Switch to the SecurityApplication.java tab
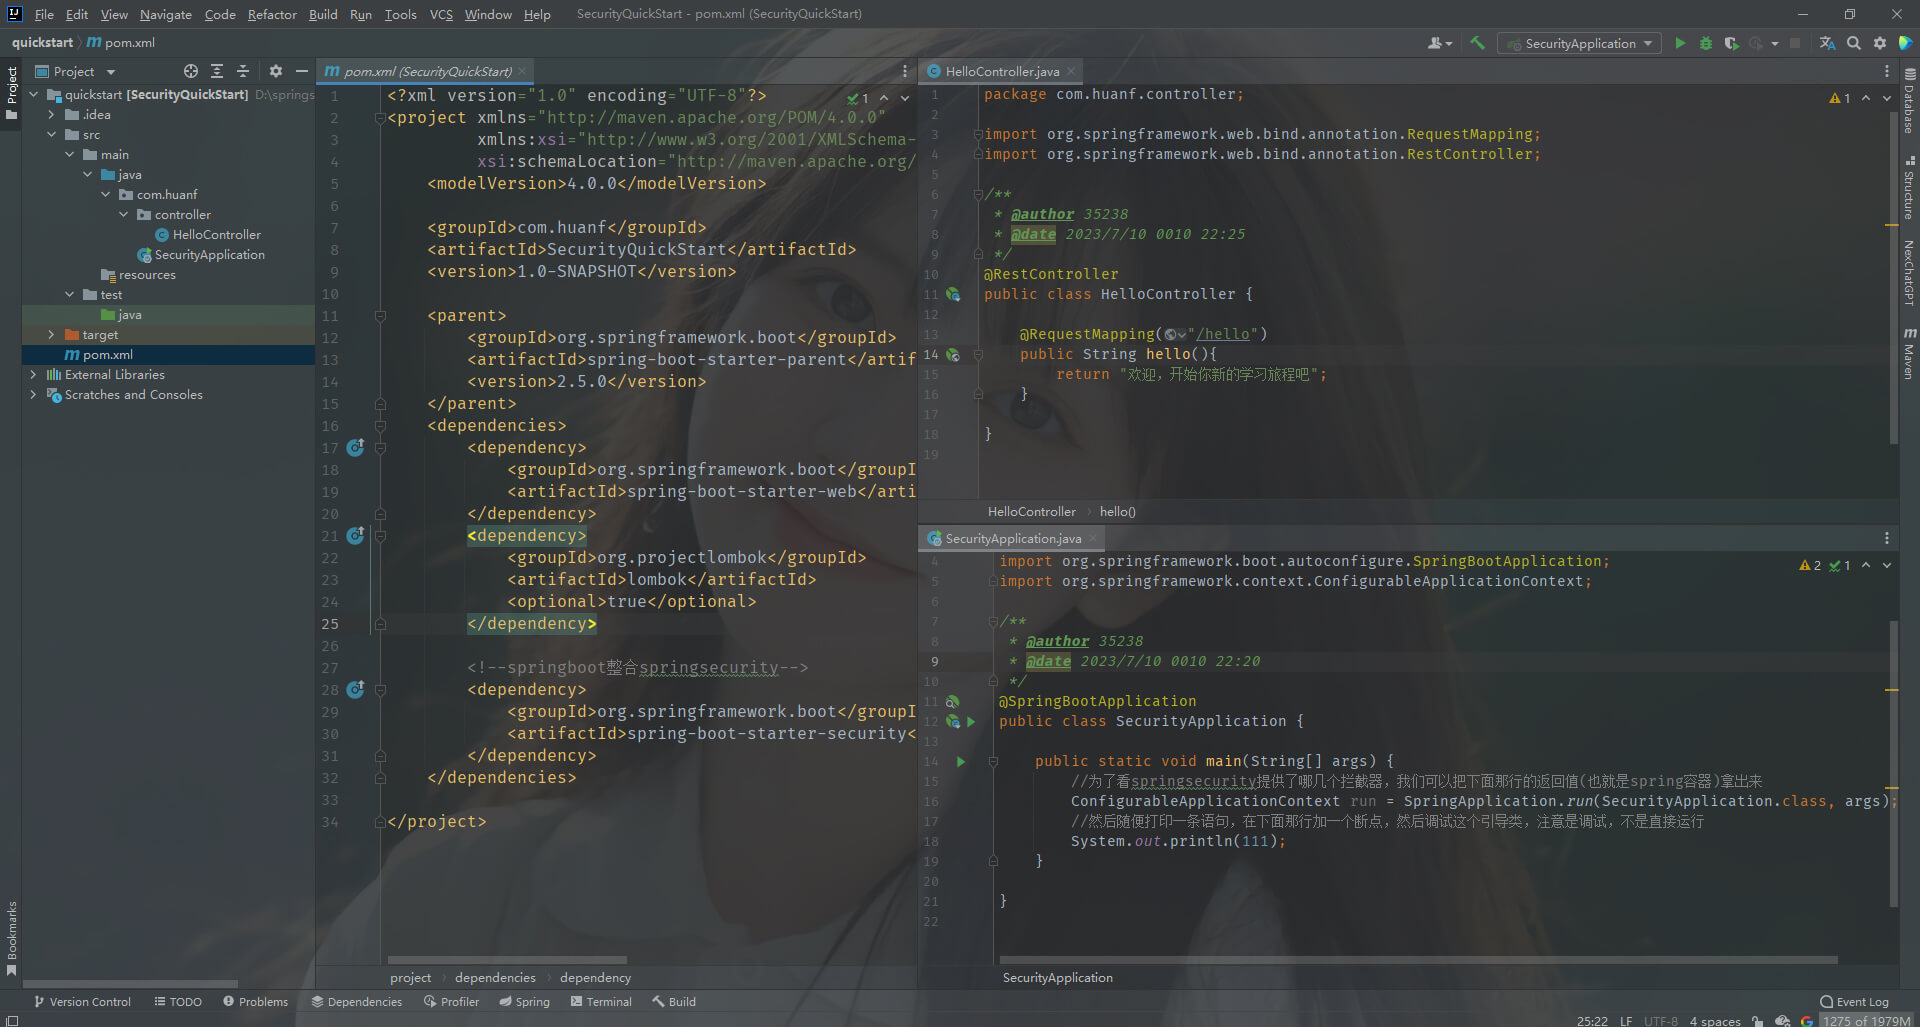 [1013, 538]
